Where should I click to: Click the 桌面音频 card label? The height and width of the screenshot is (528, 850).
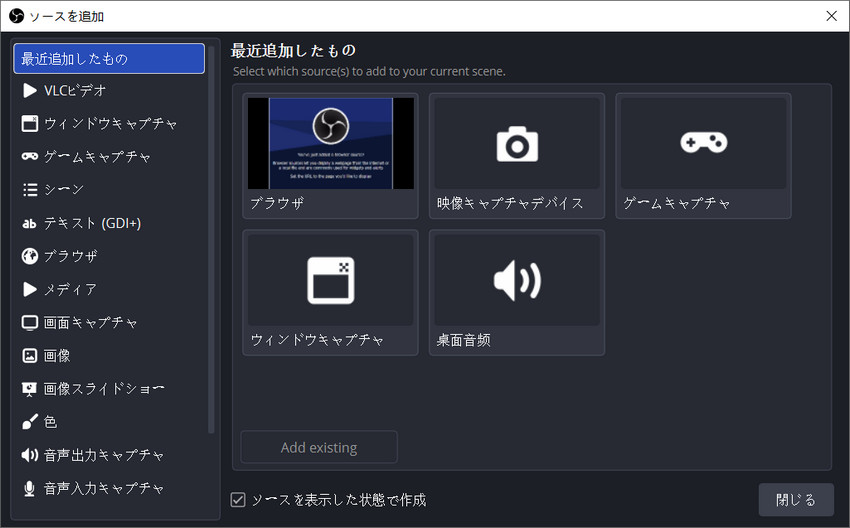click(x=463, y=340)
